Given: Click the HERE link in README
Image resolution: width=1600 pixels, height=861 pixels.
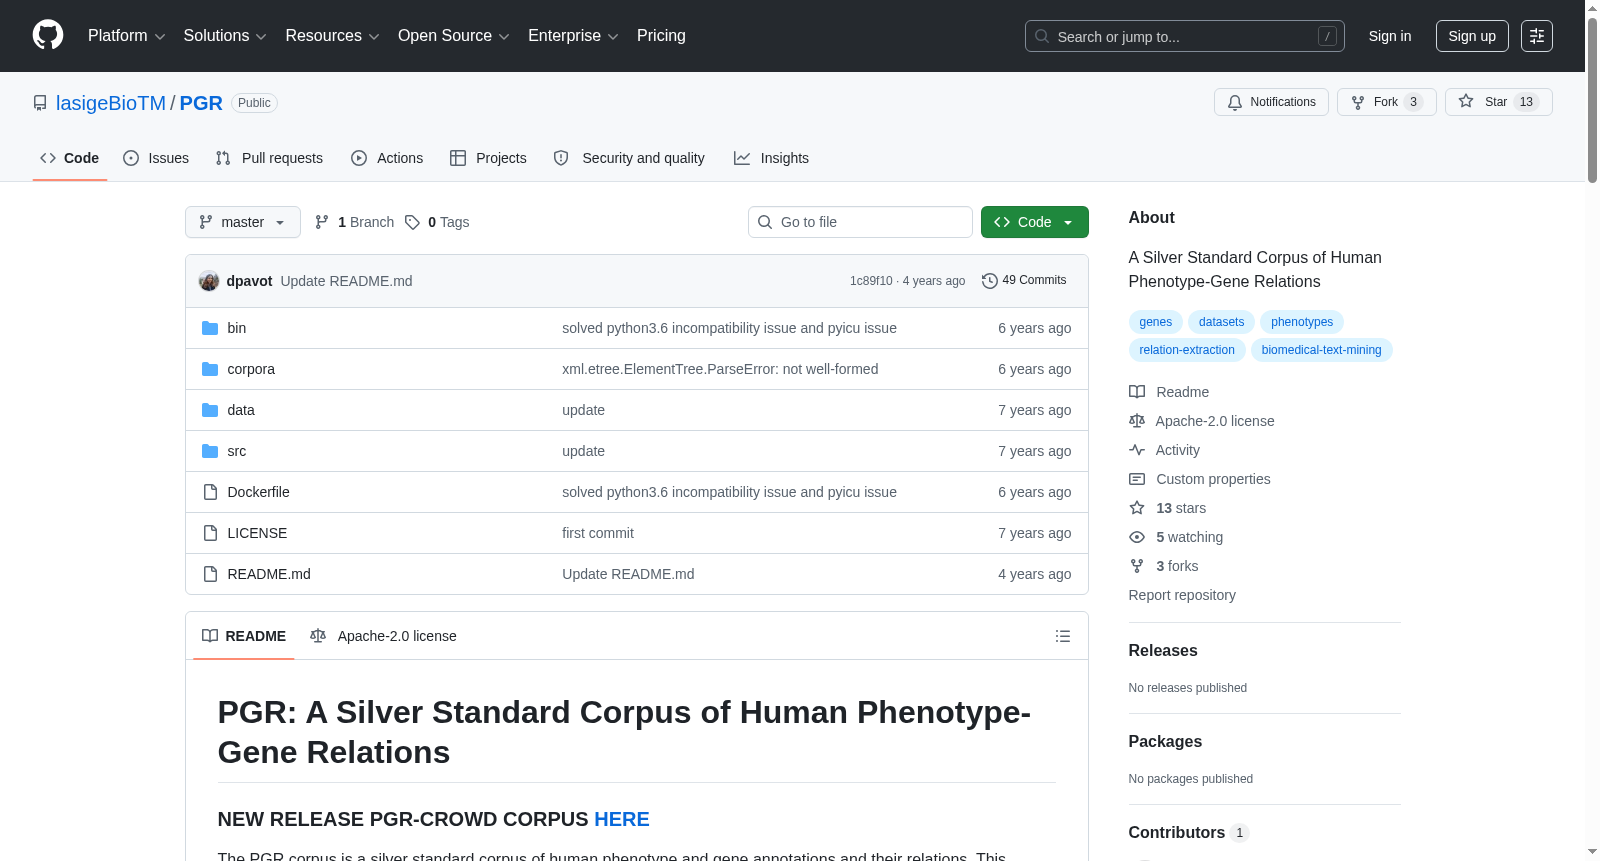Looking at the screenshot, I should click(622, 819).
